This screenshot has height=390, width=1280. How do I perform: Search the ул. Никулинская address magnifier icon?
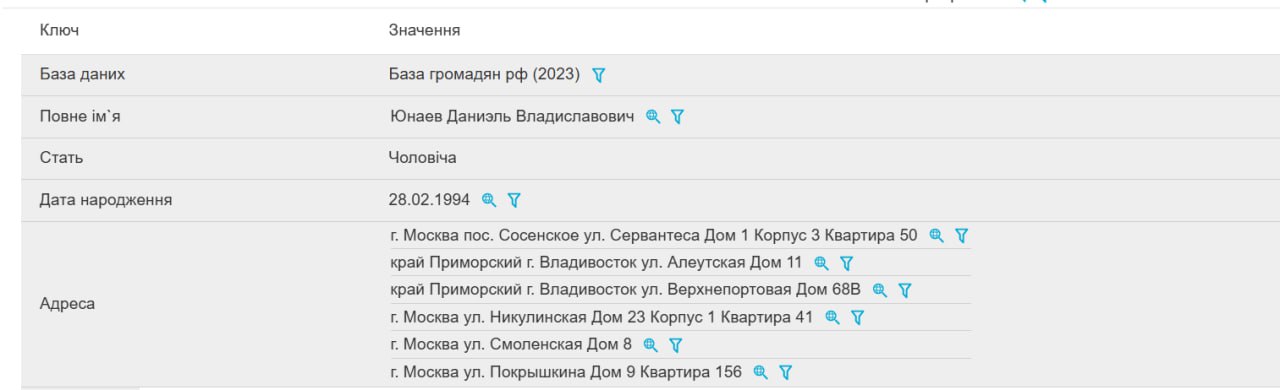click(x=832, y=317)
